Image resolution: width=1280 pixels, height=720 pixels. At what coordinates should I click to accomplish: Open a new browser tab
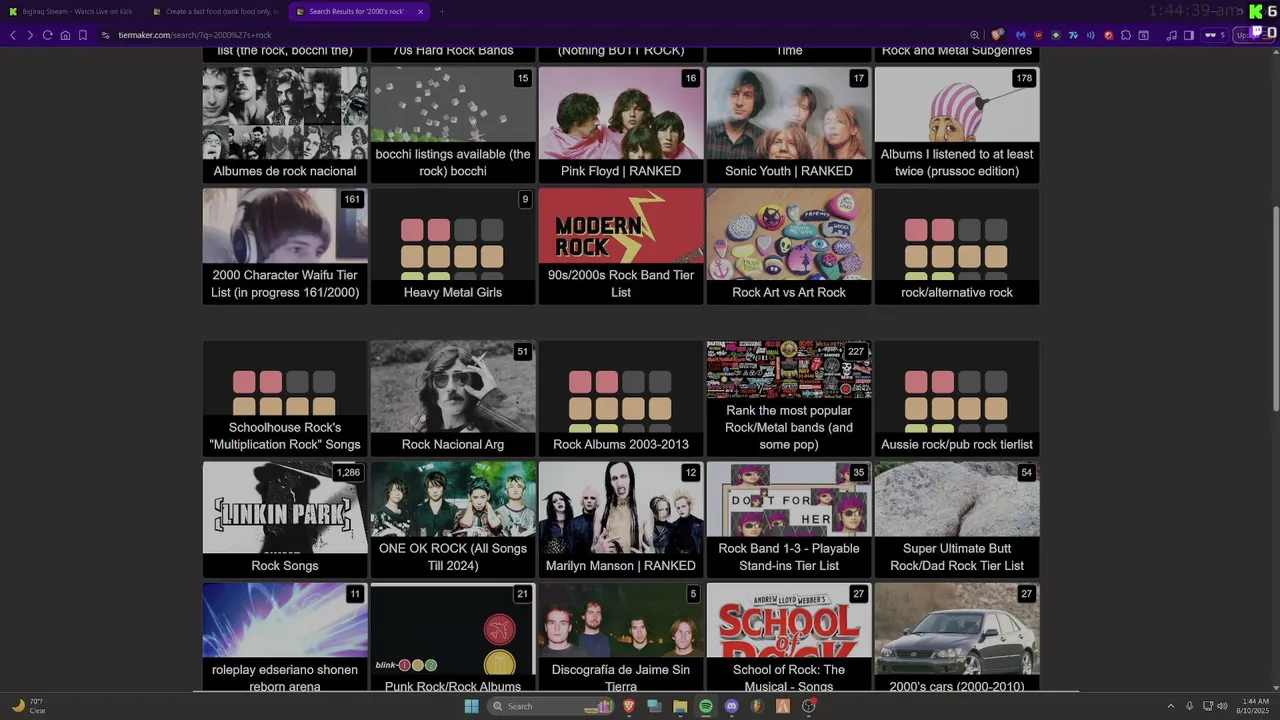442,12
